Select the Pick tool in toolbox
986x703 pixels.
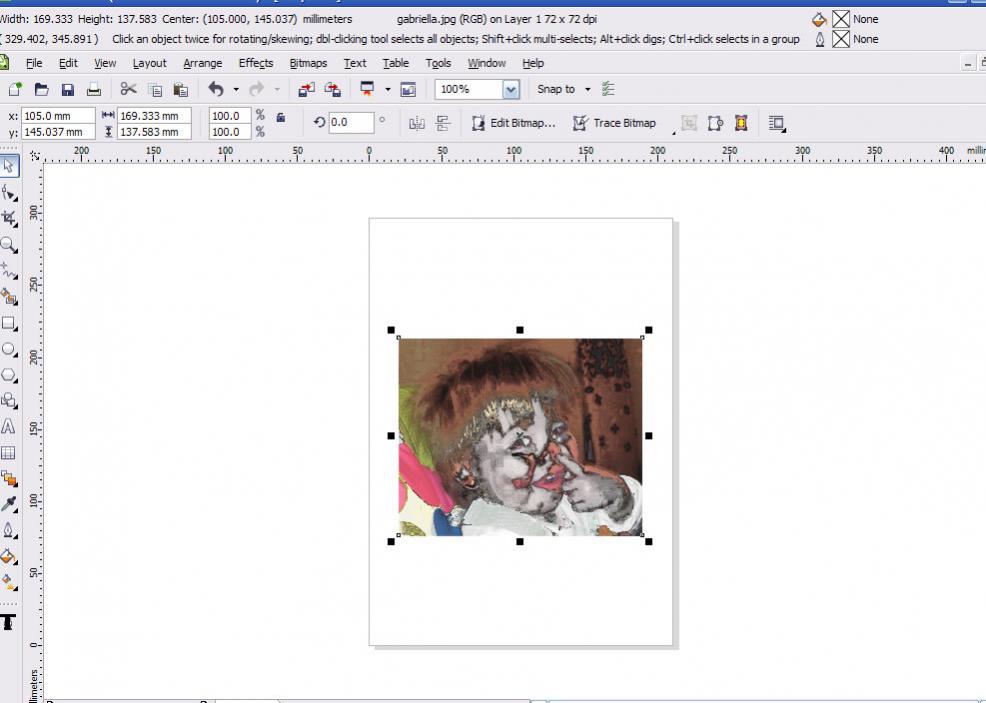(x=9, y=166)
